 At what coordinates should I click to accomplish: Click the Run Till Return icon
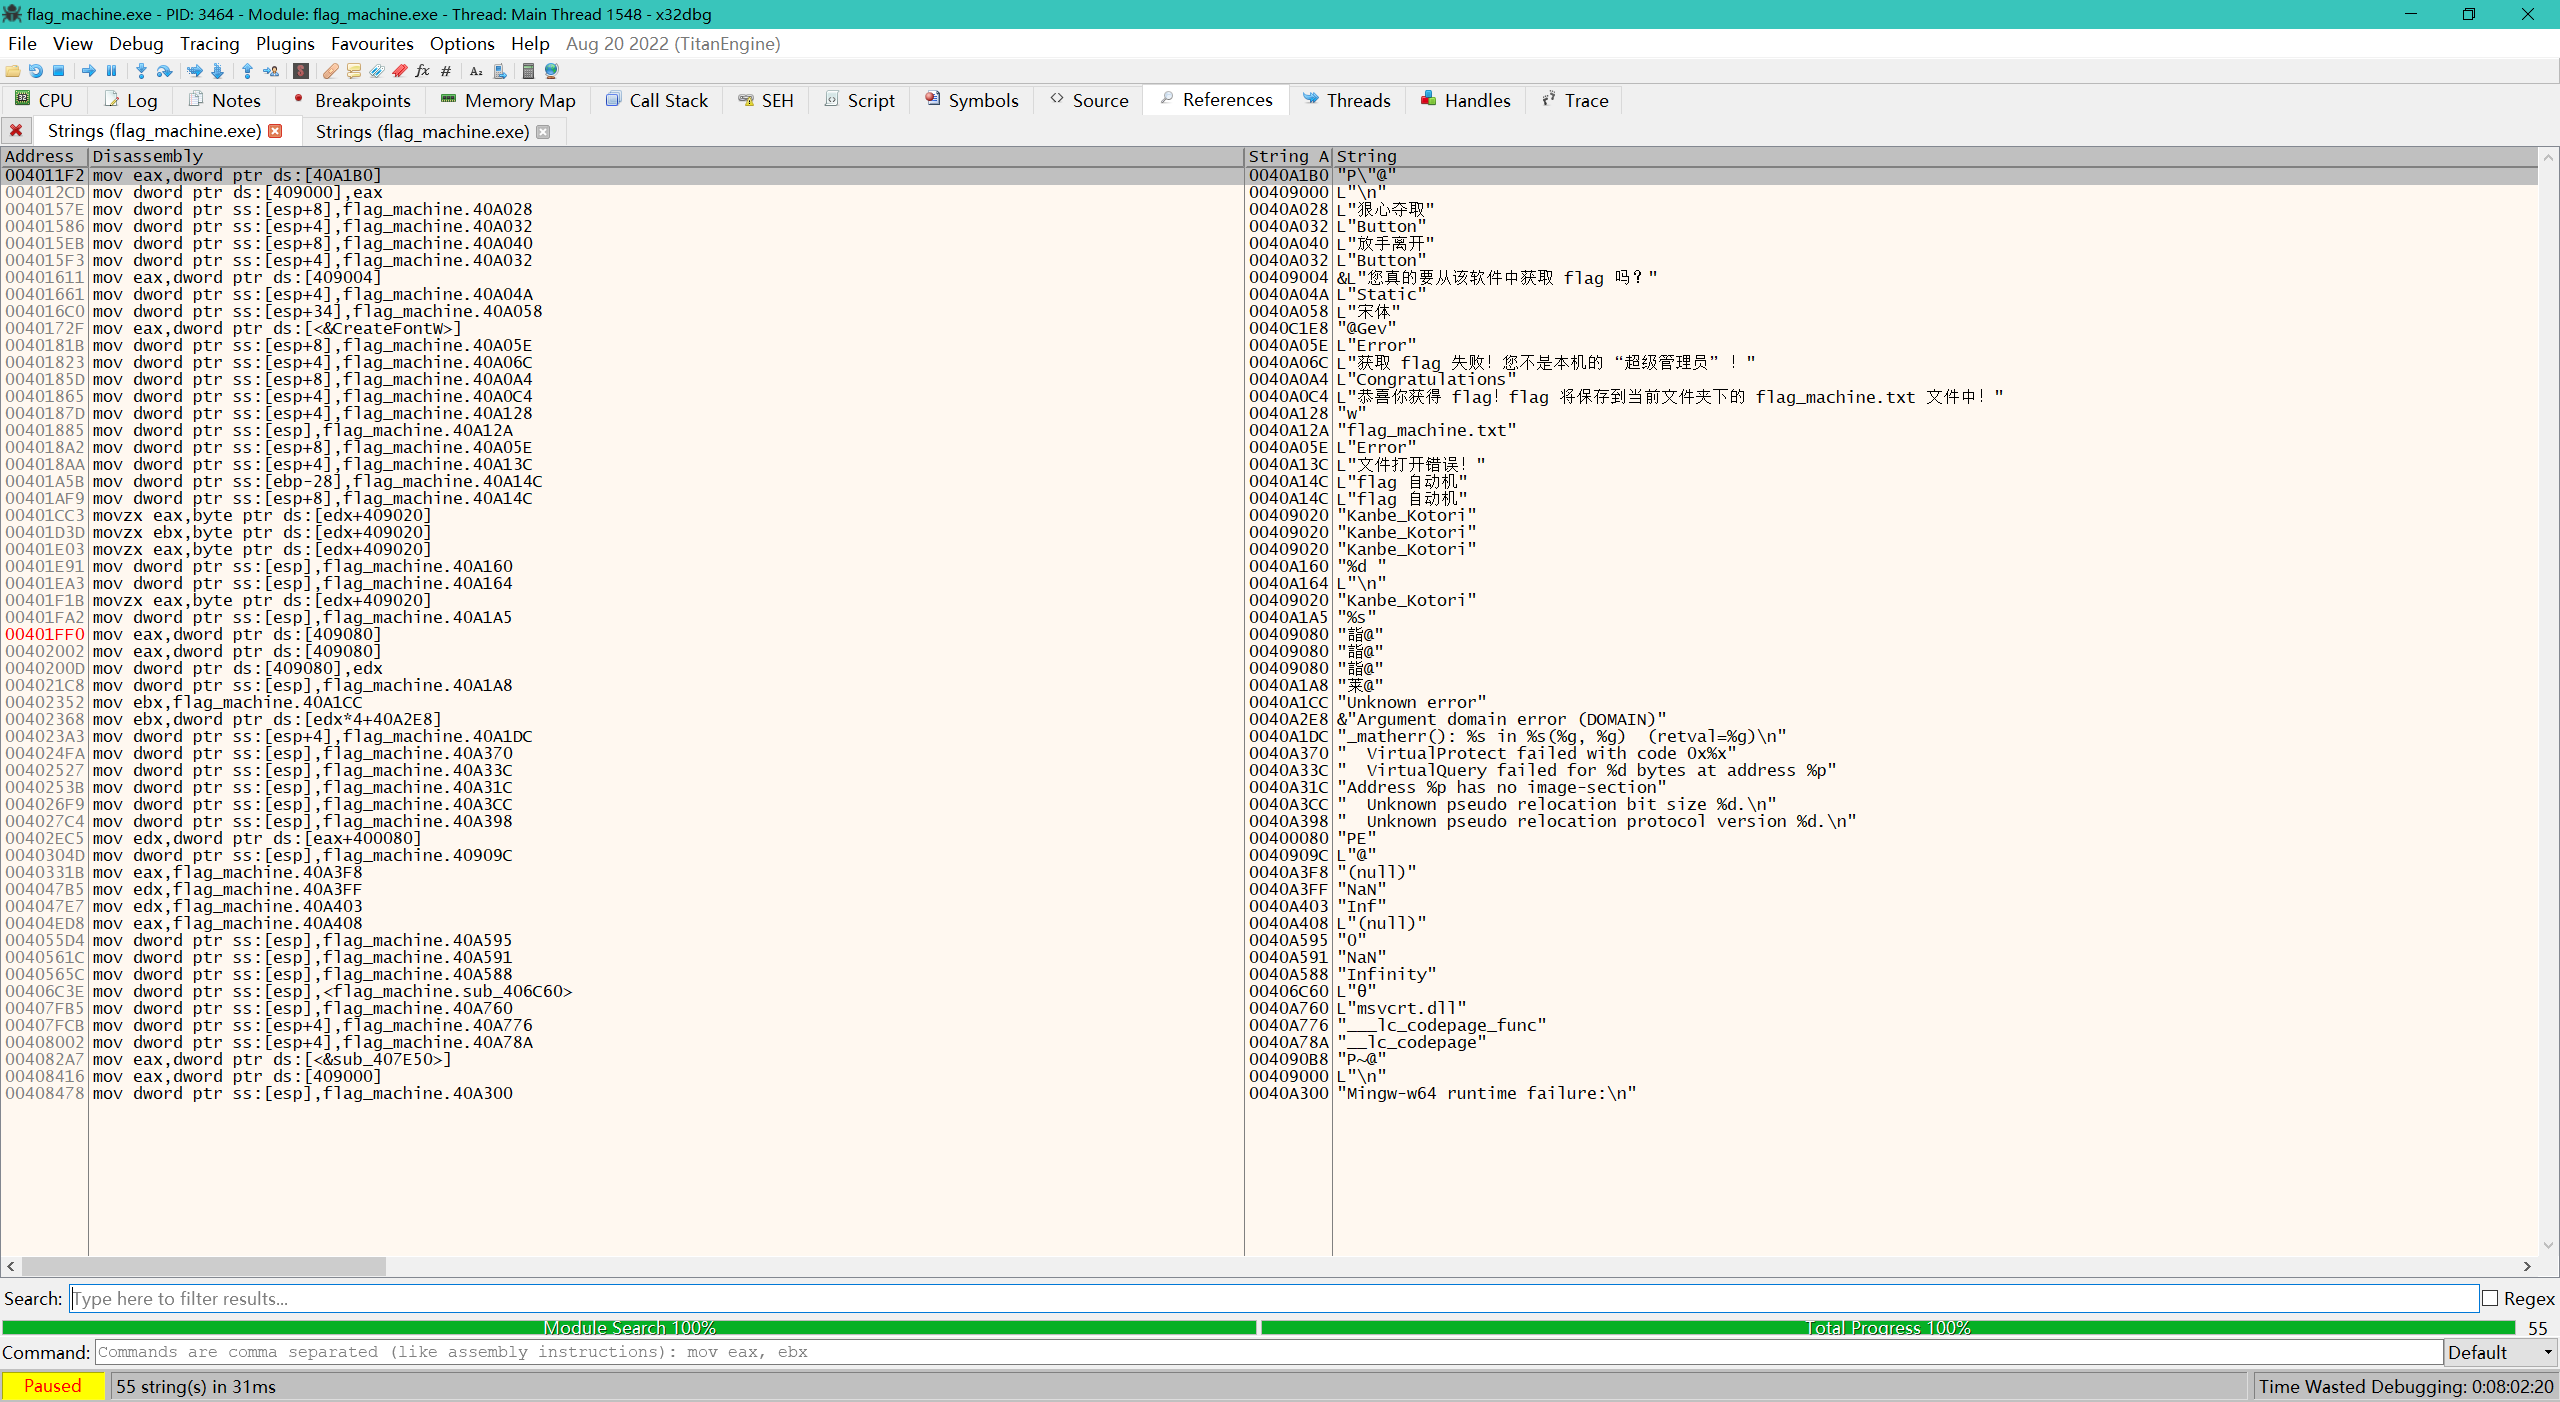(247, 71)
